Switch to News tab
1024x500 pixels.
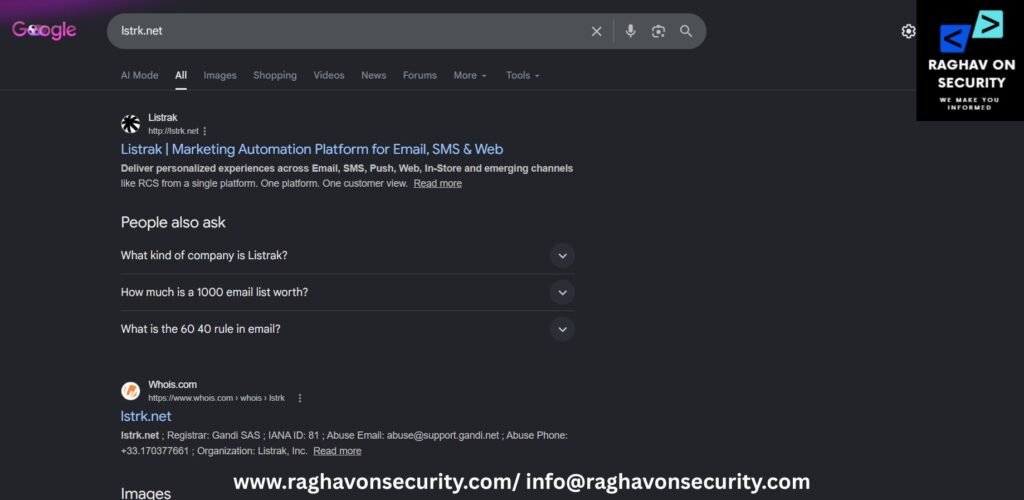click(x=374, y=75)
